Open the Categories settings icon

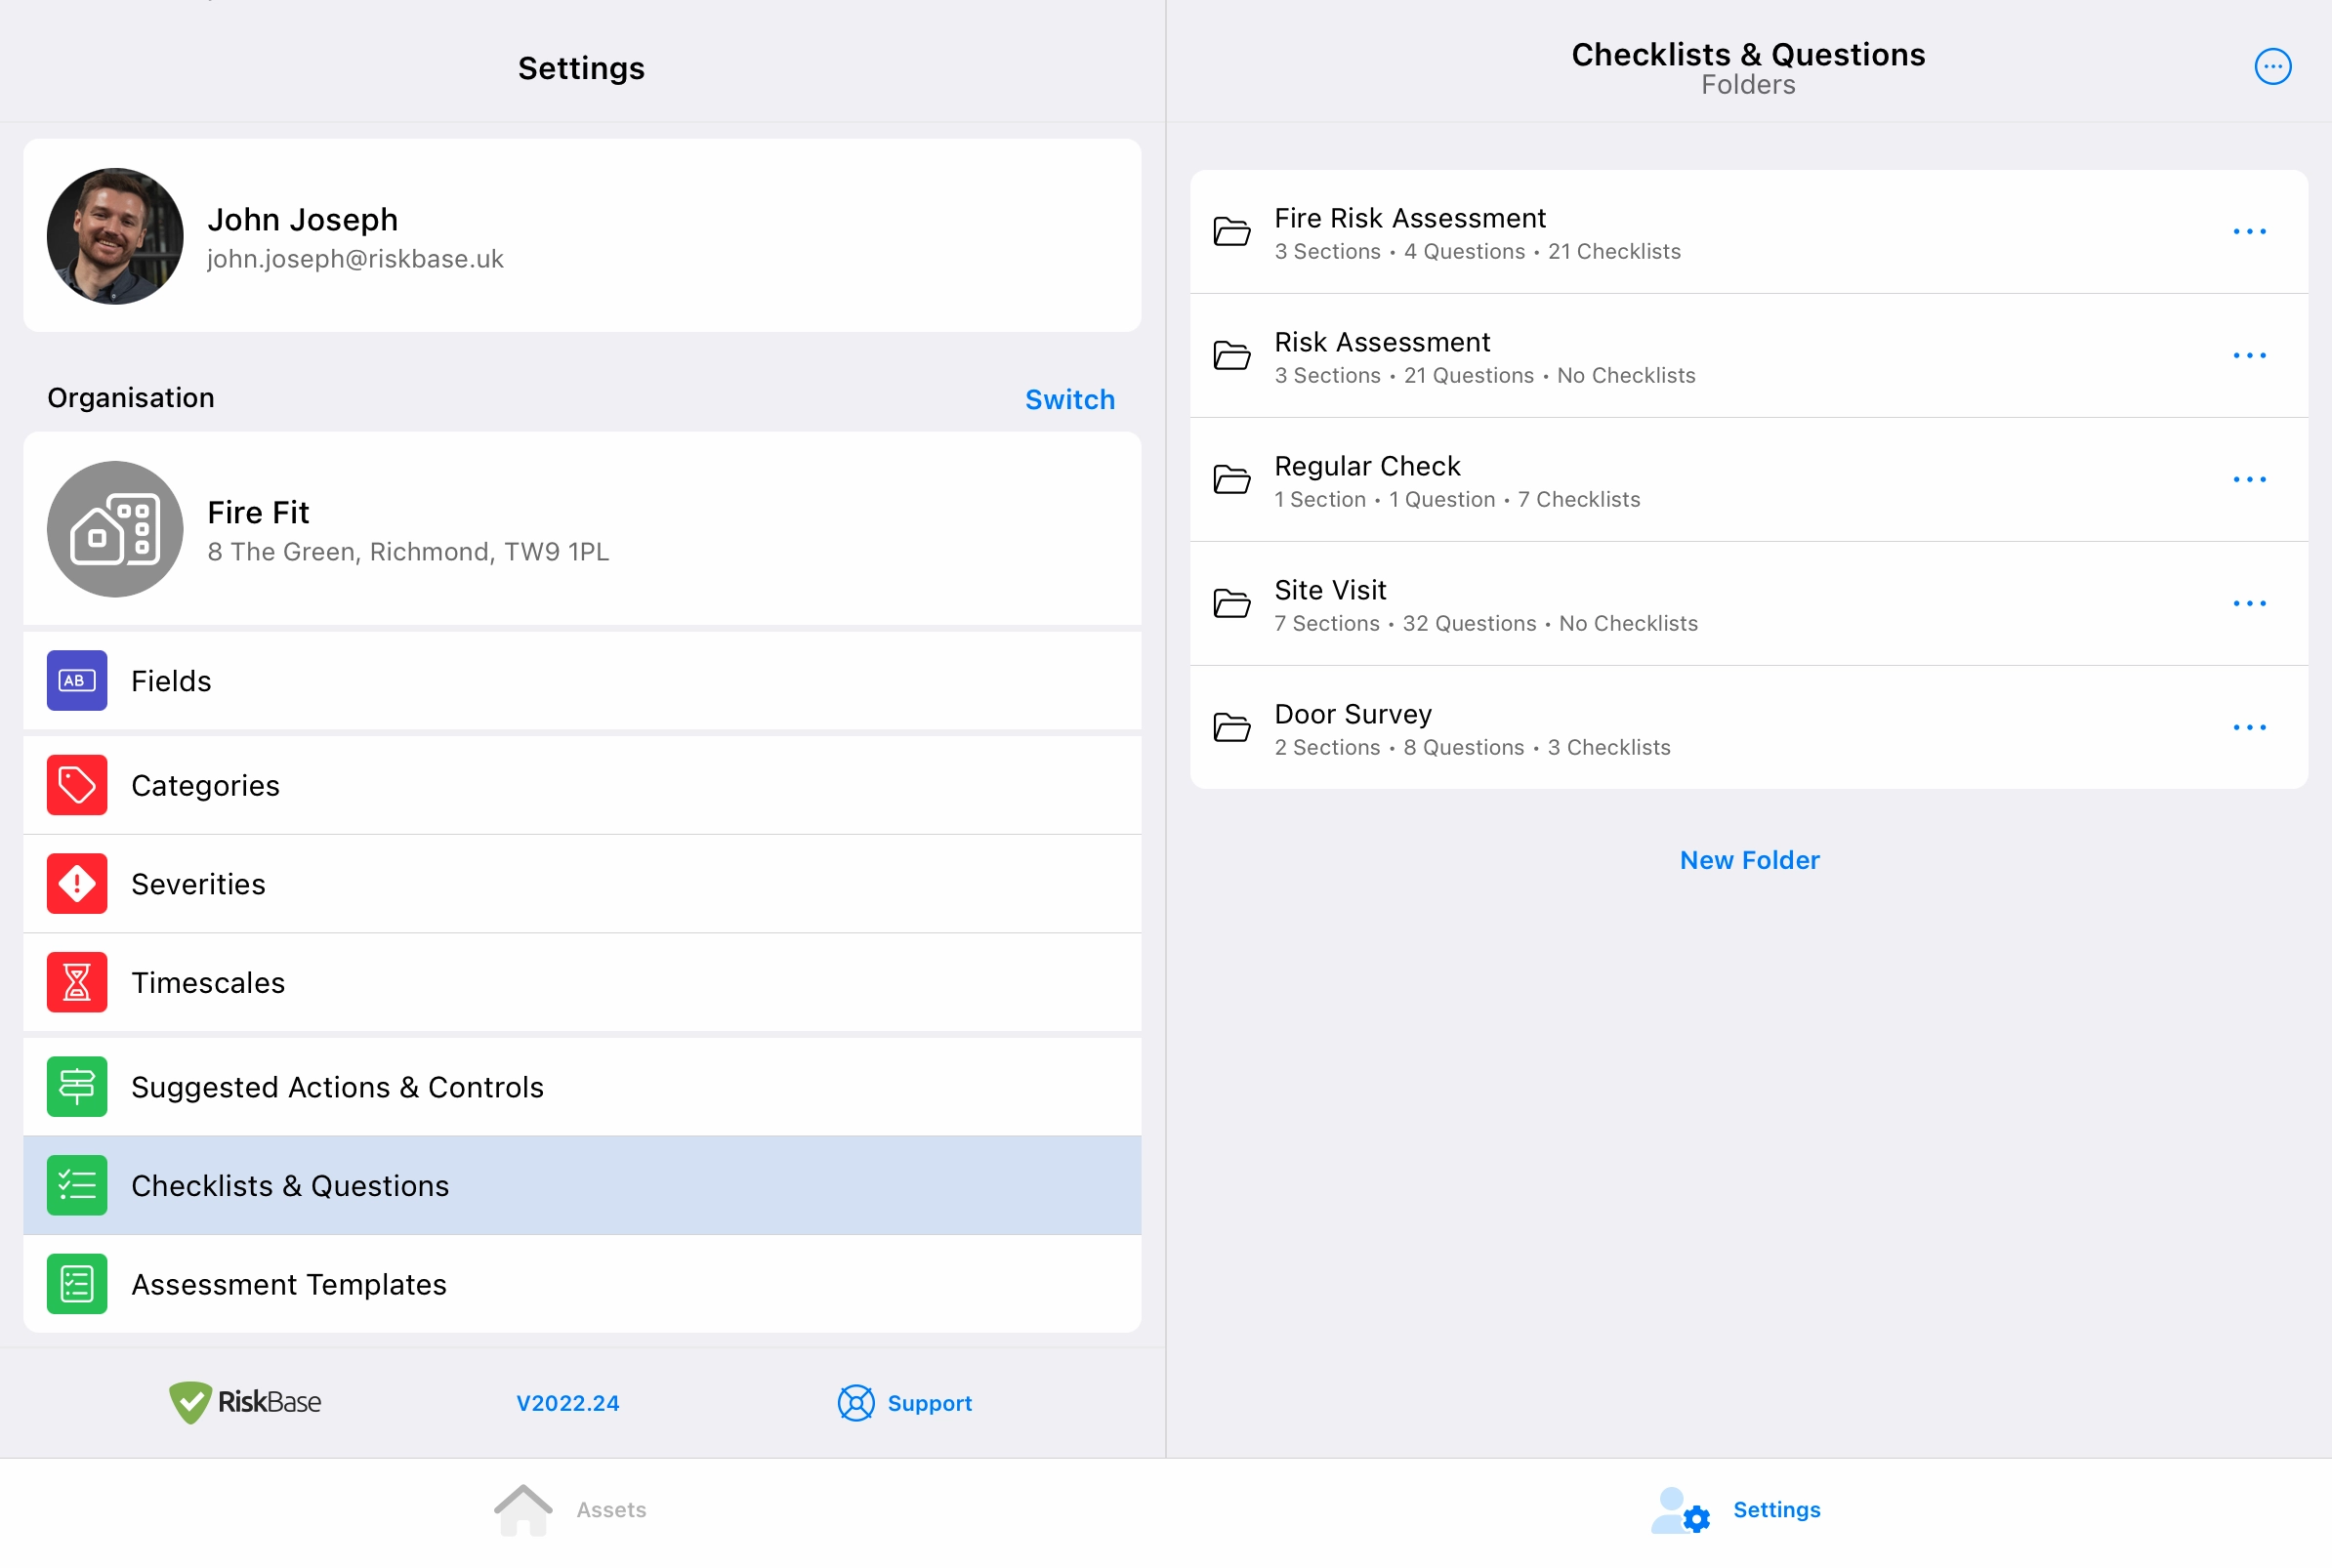click(x=77, y=782)
